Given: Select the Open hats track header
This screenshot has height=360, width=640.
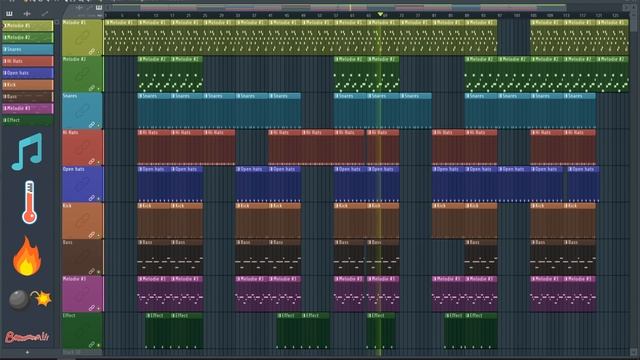Looking at the screenshot, I should (x=82, y=184).
